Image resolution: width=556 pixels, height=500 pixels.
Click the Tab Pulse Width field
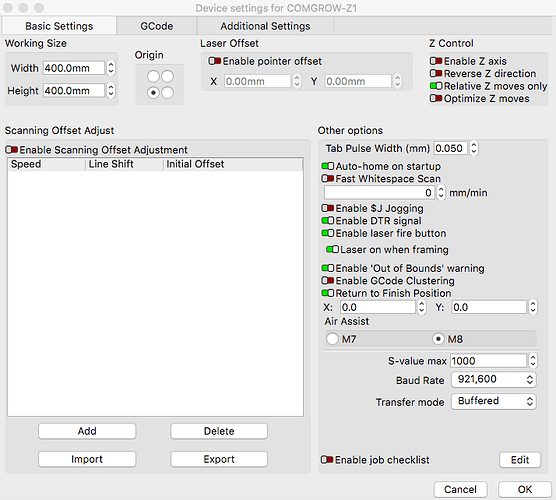click(451, 148)
